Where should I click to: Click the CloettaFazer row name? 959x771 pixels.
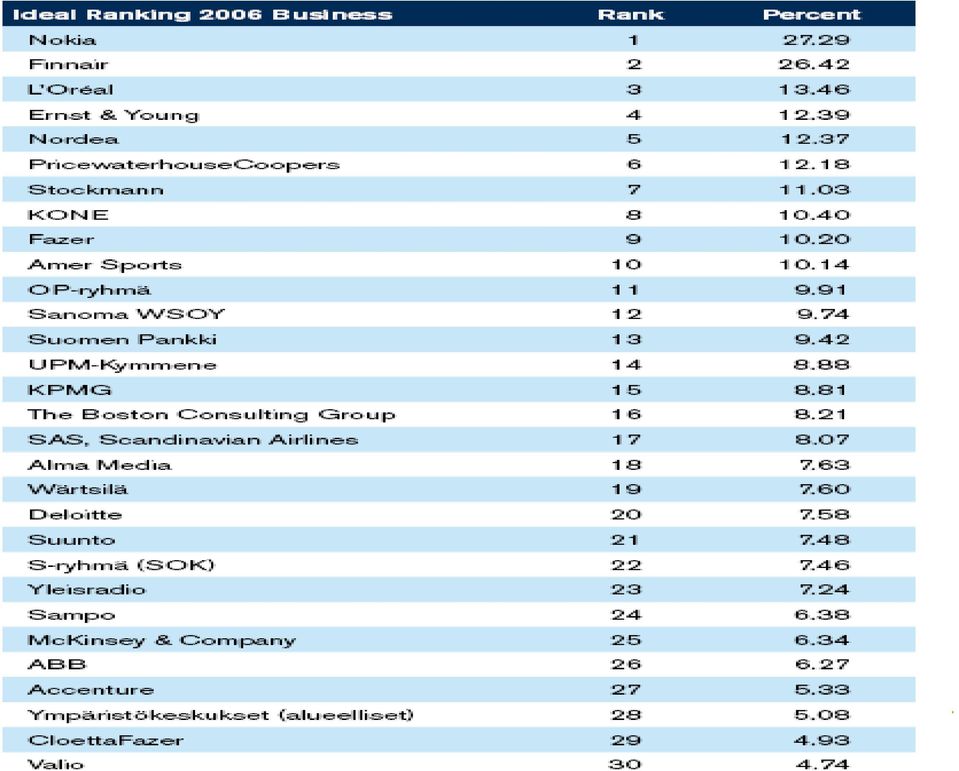pos(106,740)
